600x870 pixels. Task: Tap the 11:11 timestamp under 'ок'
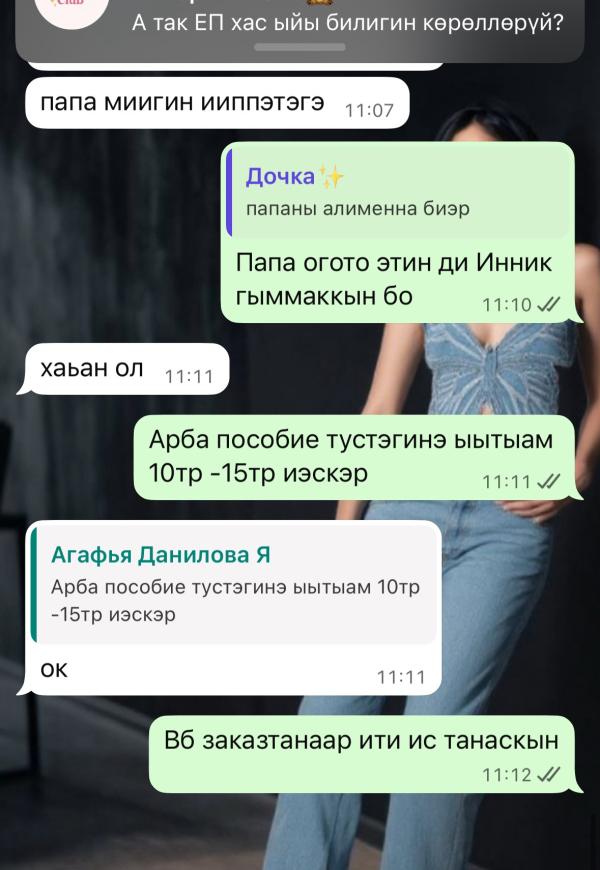401,677
